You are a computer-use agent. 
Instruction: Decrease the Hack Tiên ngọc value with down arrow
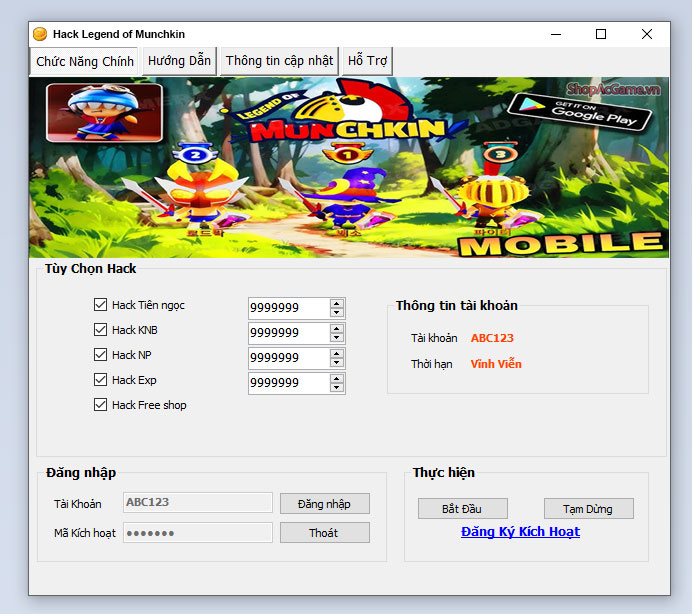[x=337, y=312]
